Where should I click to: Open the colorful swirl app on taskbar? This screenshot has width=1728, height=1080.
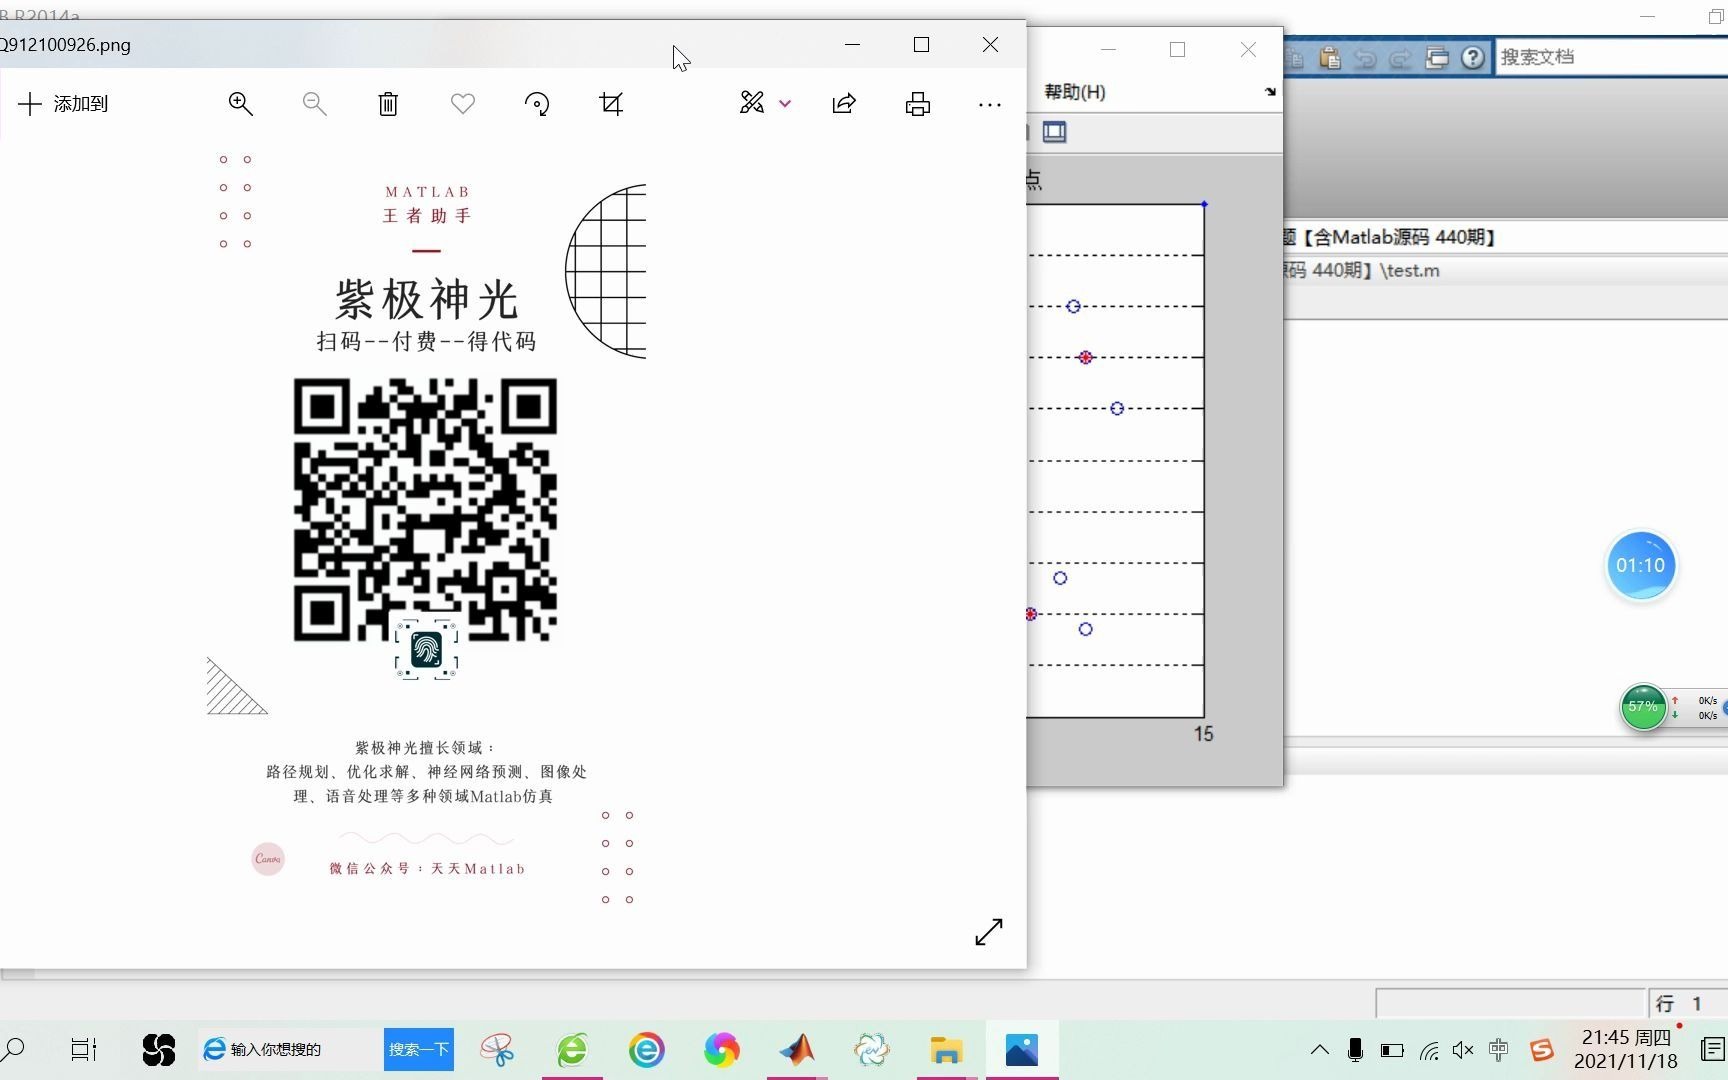(x=721, y=1050)
